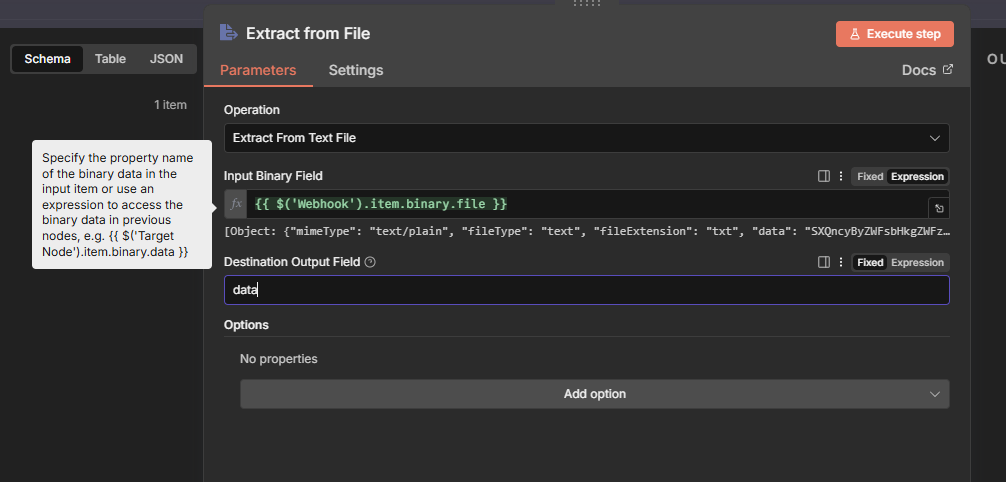Screen dimensions: 1006x482
Task: Set Destination Output Field to Expression mode
Action: point(917,262)
